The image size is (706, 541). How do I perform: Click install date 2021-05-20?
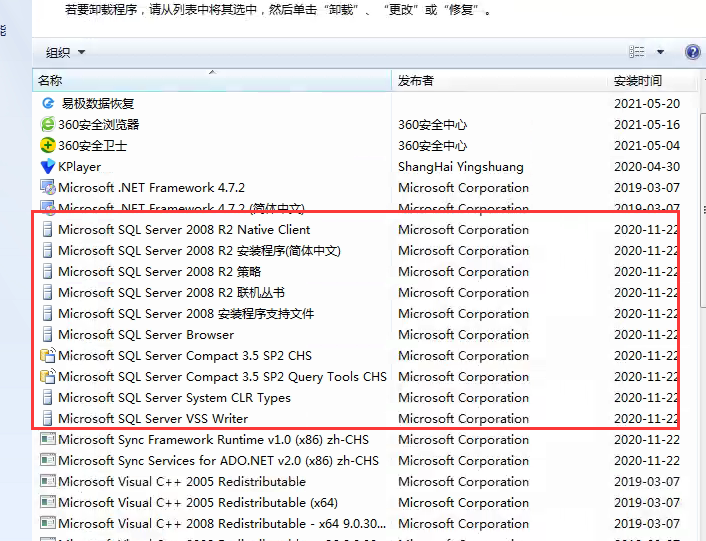[647, 104]
